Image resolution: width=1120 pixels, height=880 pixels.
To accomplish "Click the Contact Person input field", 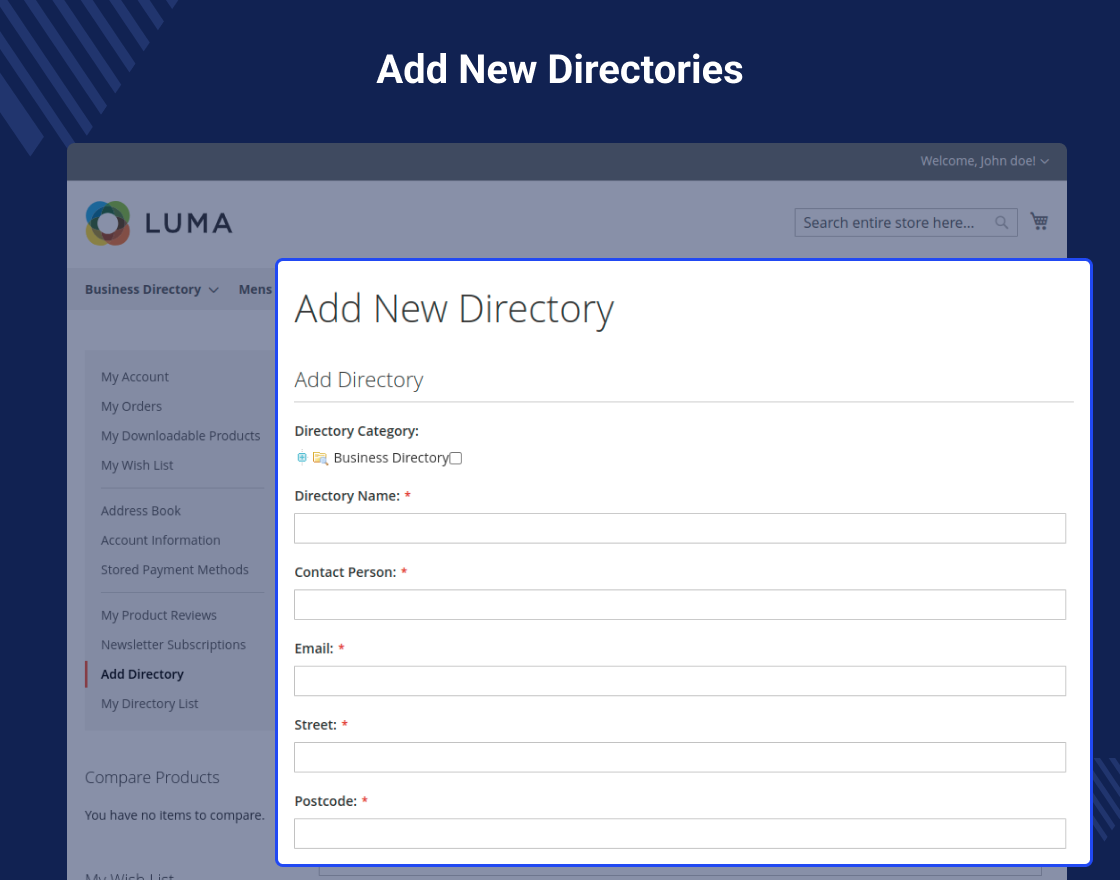I will click(x=680, y=605).
